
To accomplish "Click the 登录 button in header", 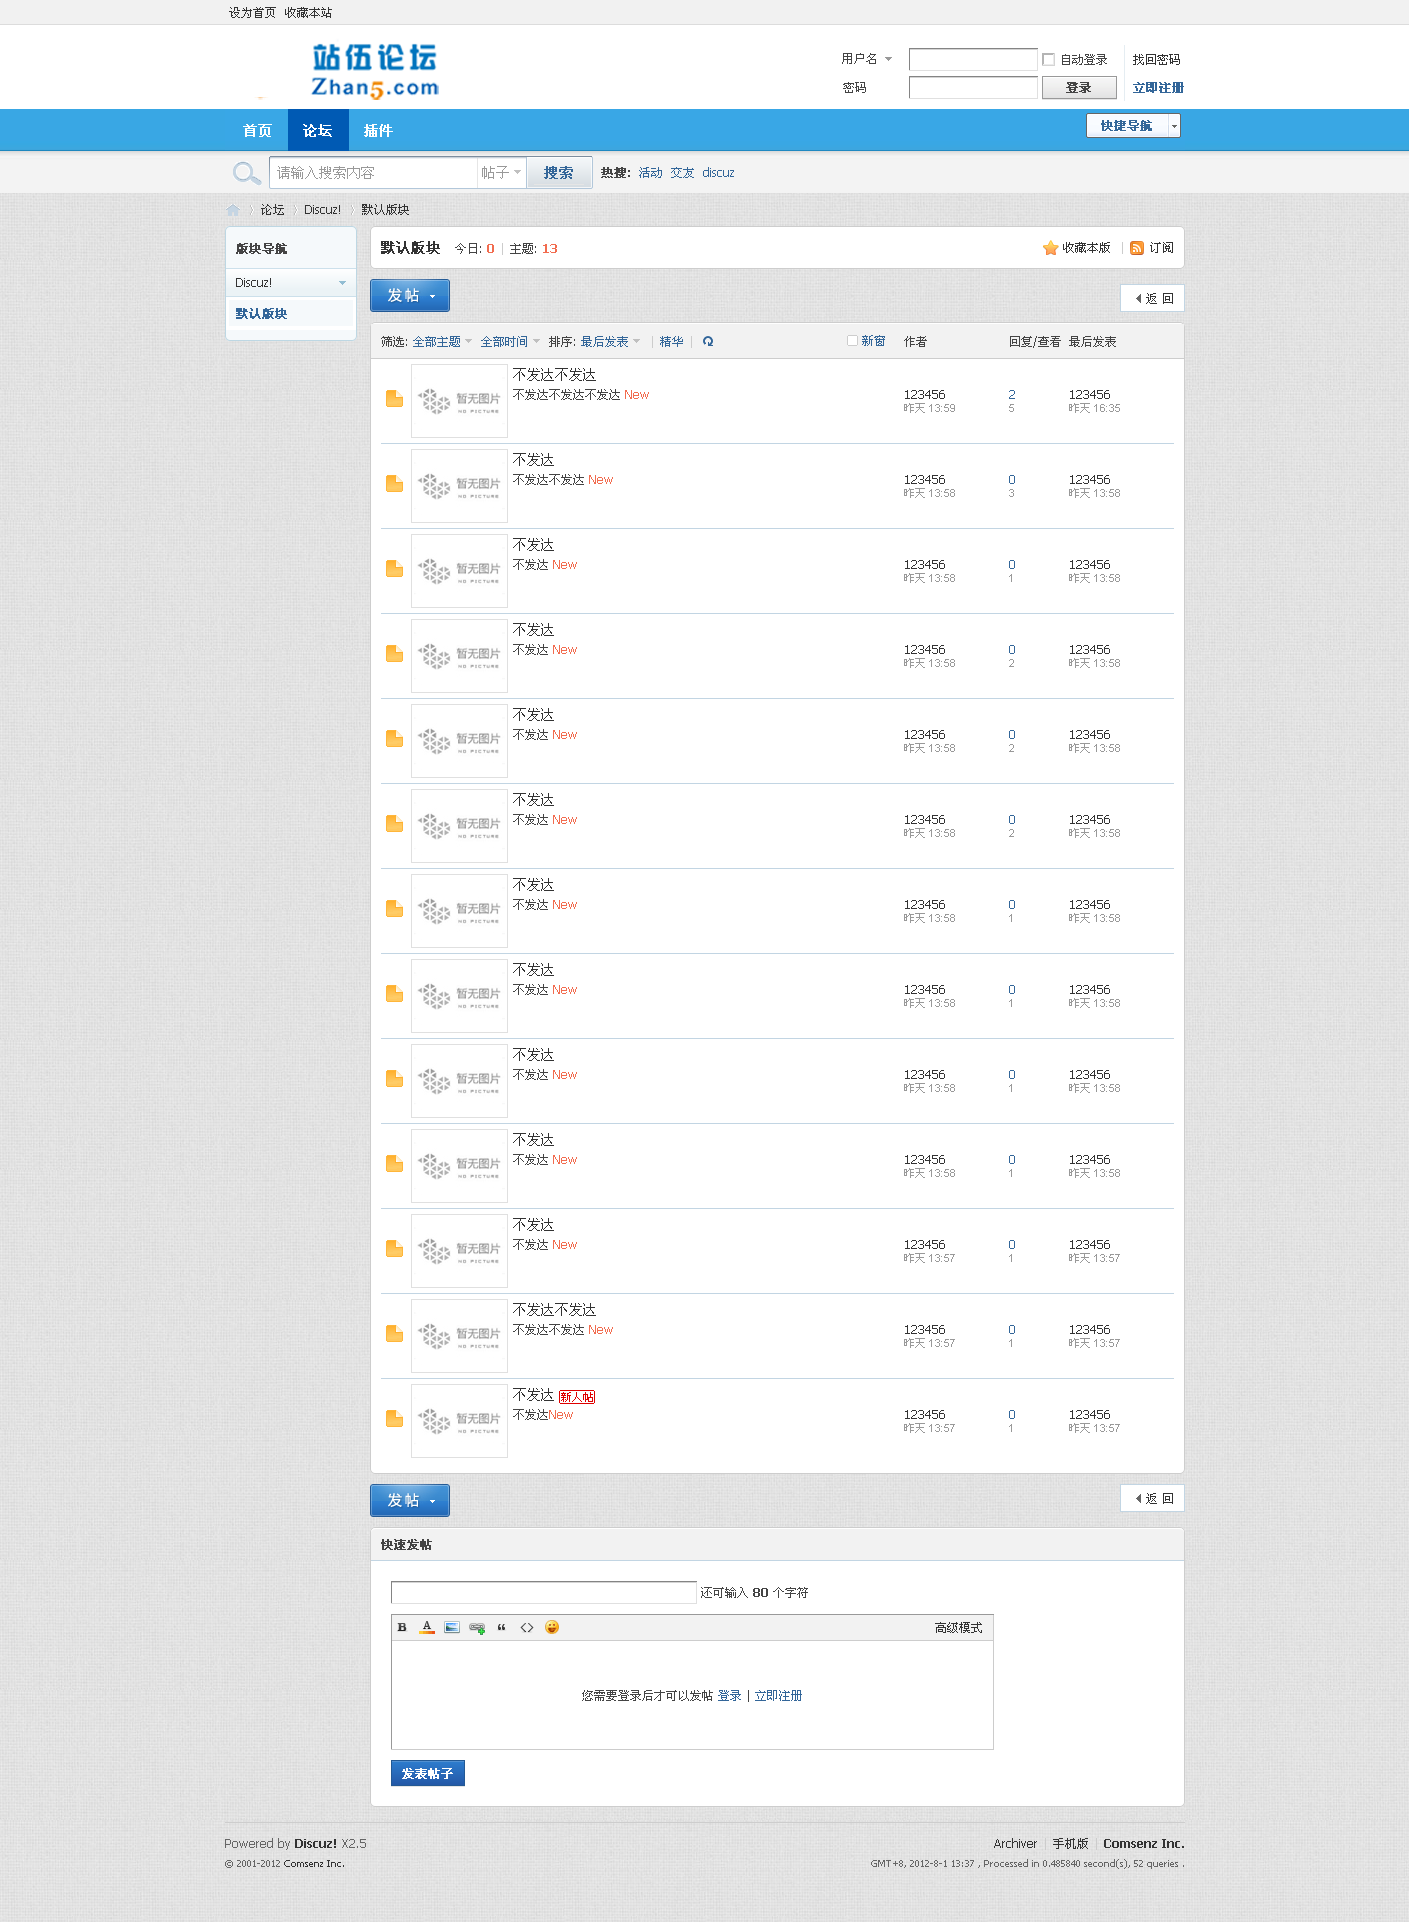I will click(1079, 88).
